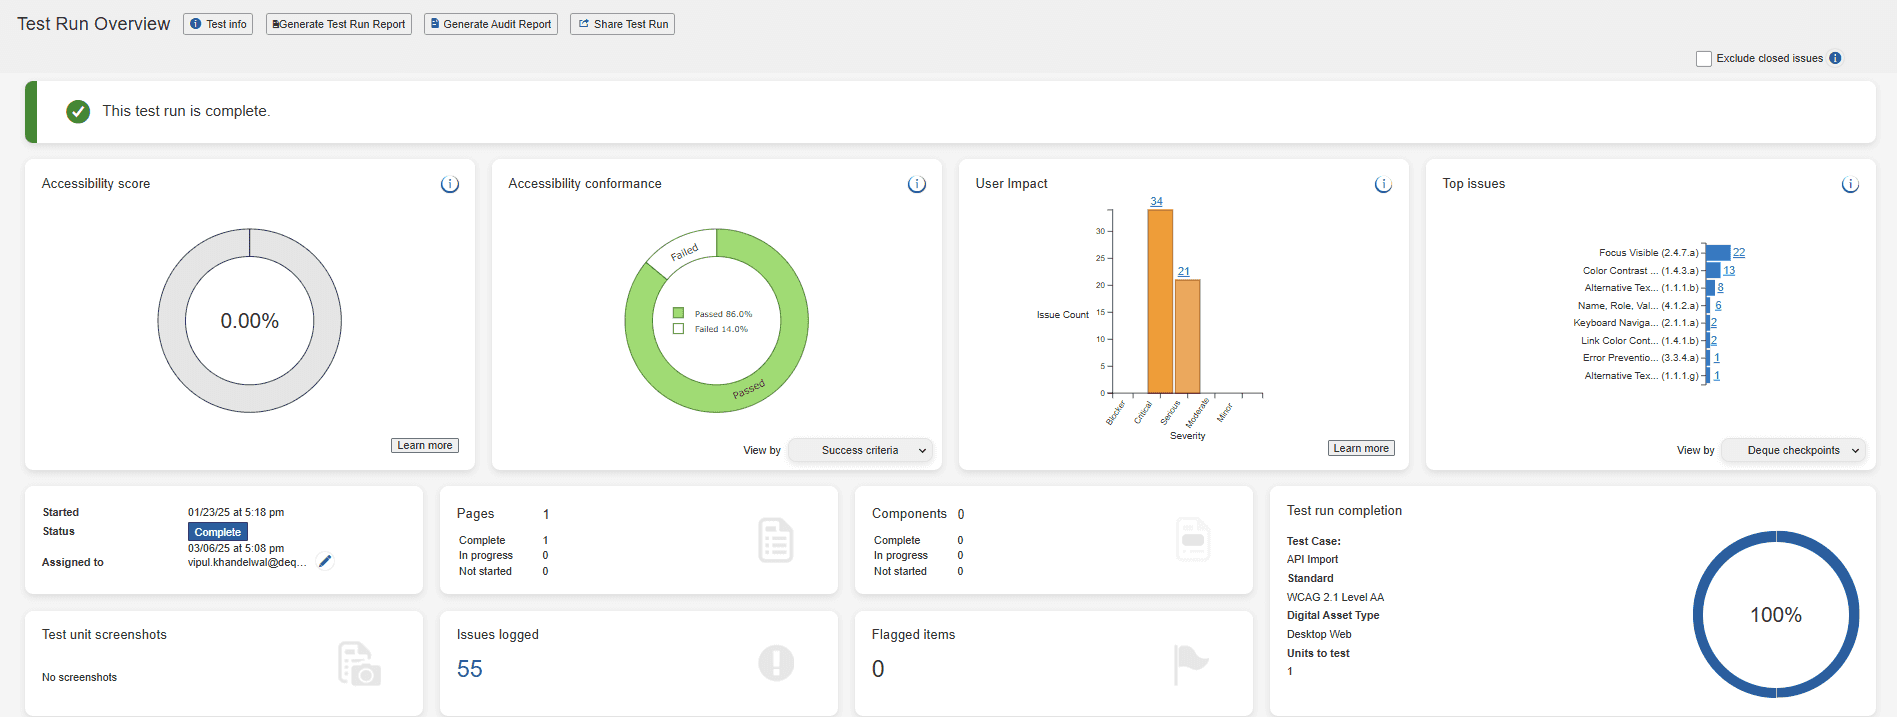Edit assigned user with pencil icon
1897x717 pixels.
[325, 561]
